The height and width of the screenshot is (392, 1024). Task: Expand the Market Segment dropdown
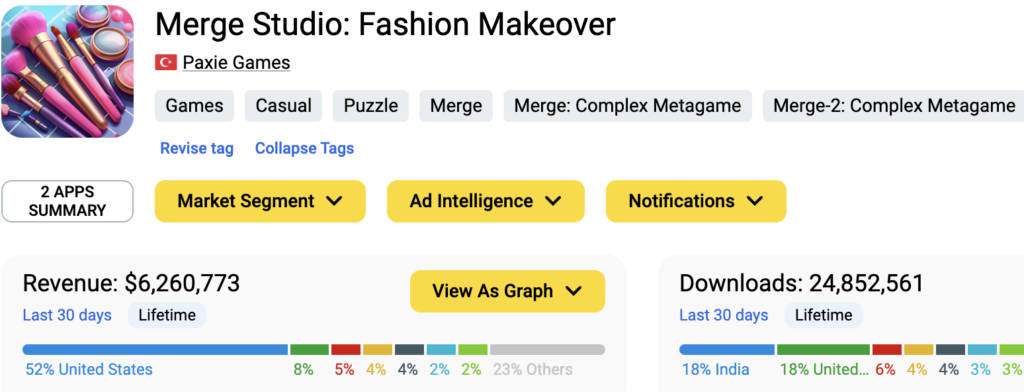tap(260, 201)
